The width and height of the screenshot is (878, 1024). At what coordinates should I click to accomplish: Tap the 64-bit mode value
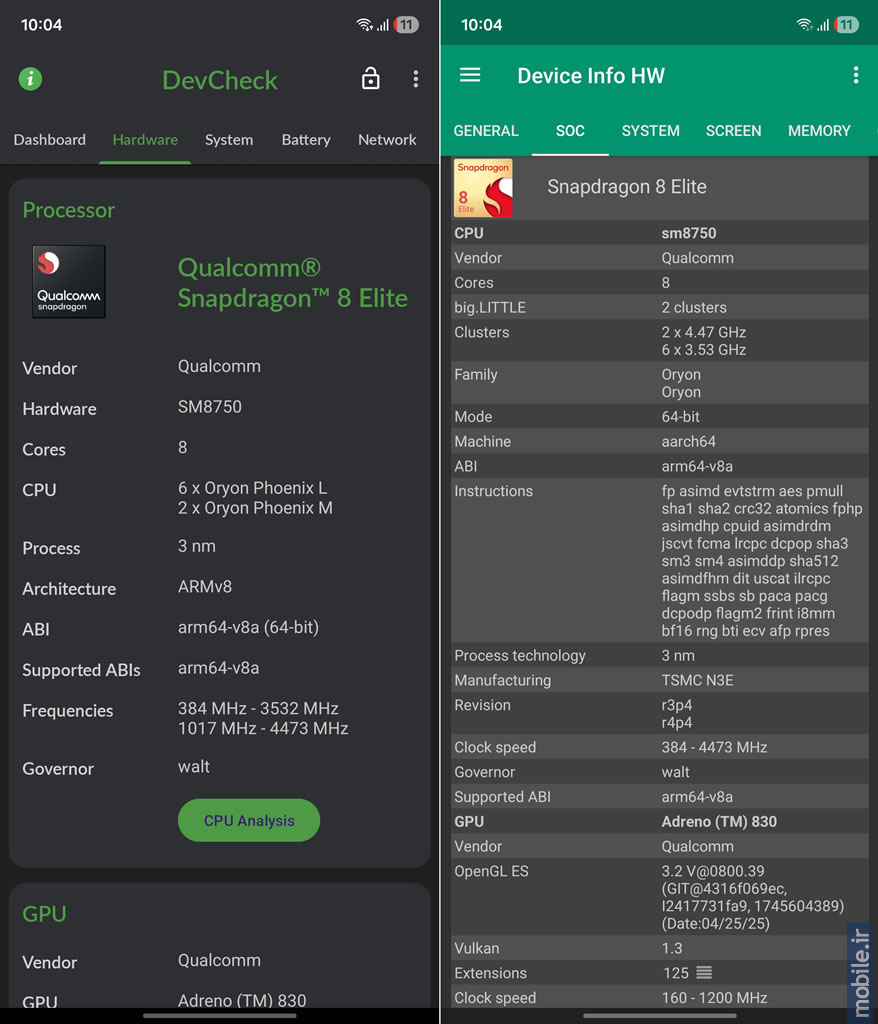(681, 417)
